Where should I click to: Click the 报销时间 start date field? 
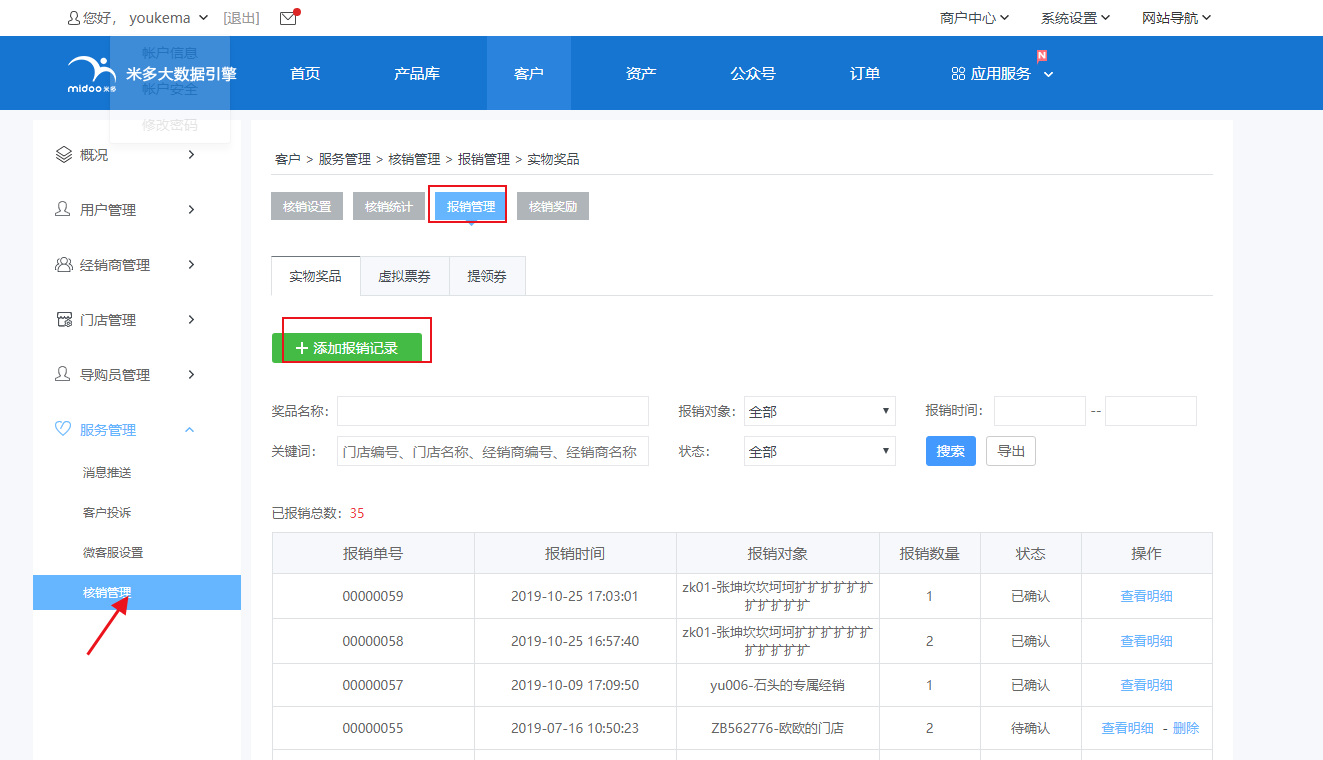pos(1040,411)
